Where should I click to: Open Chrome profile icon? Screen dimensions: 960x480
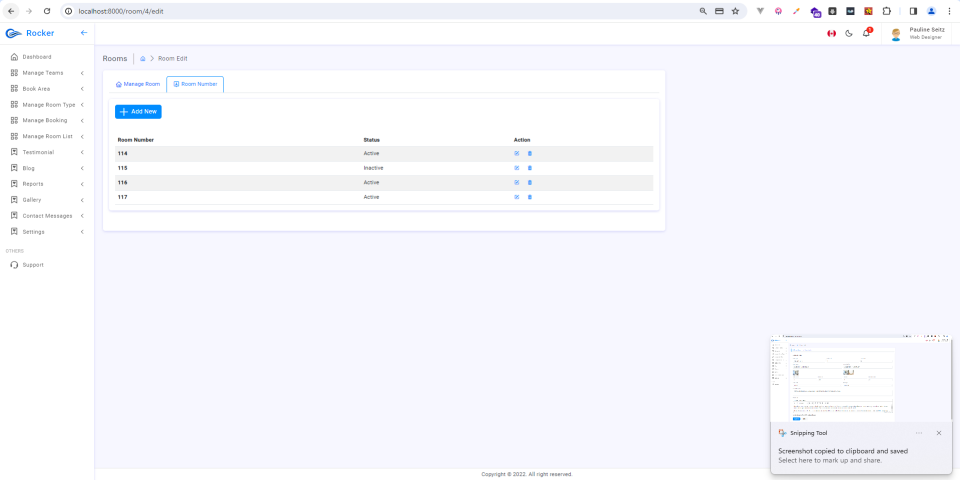(x=931, y=11)
